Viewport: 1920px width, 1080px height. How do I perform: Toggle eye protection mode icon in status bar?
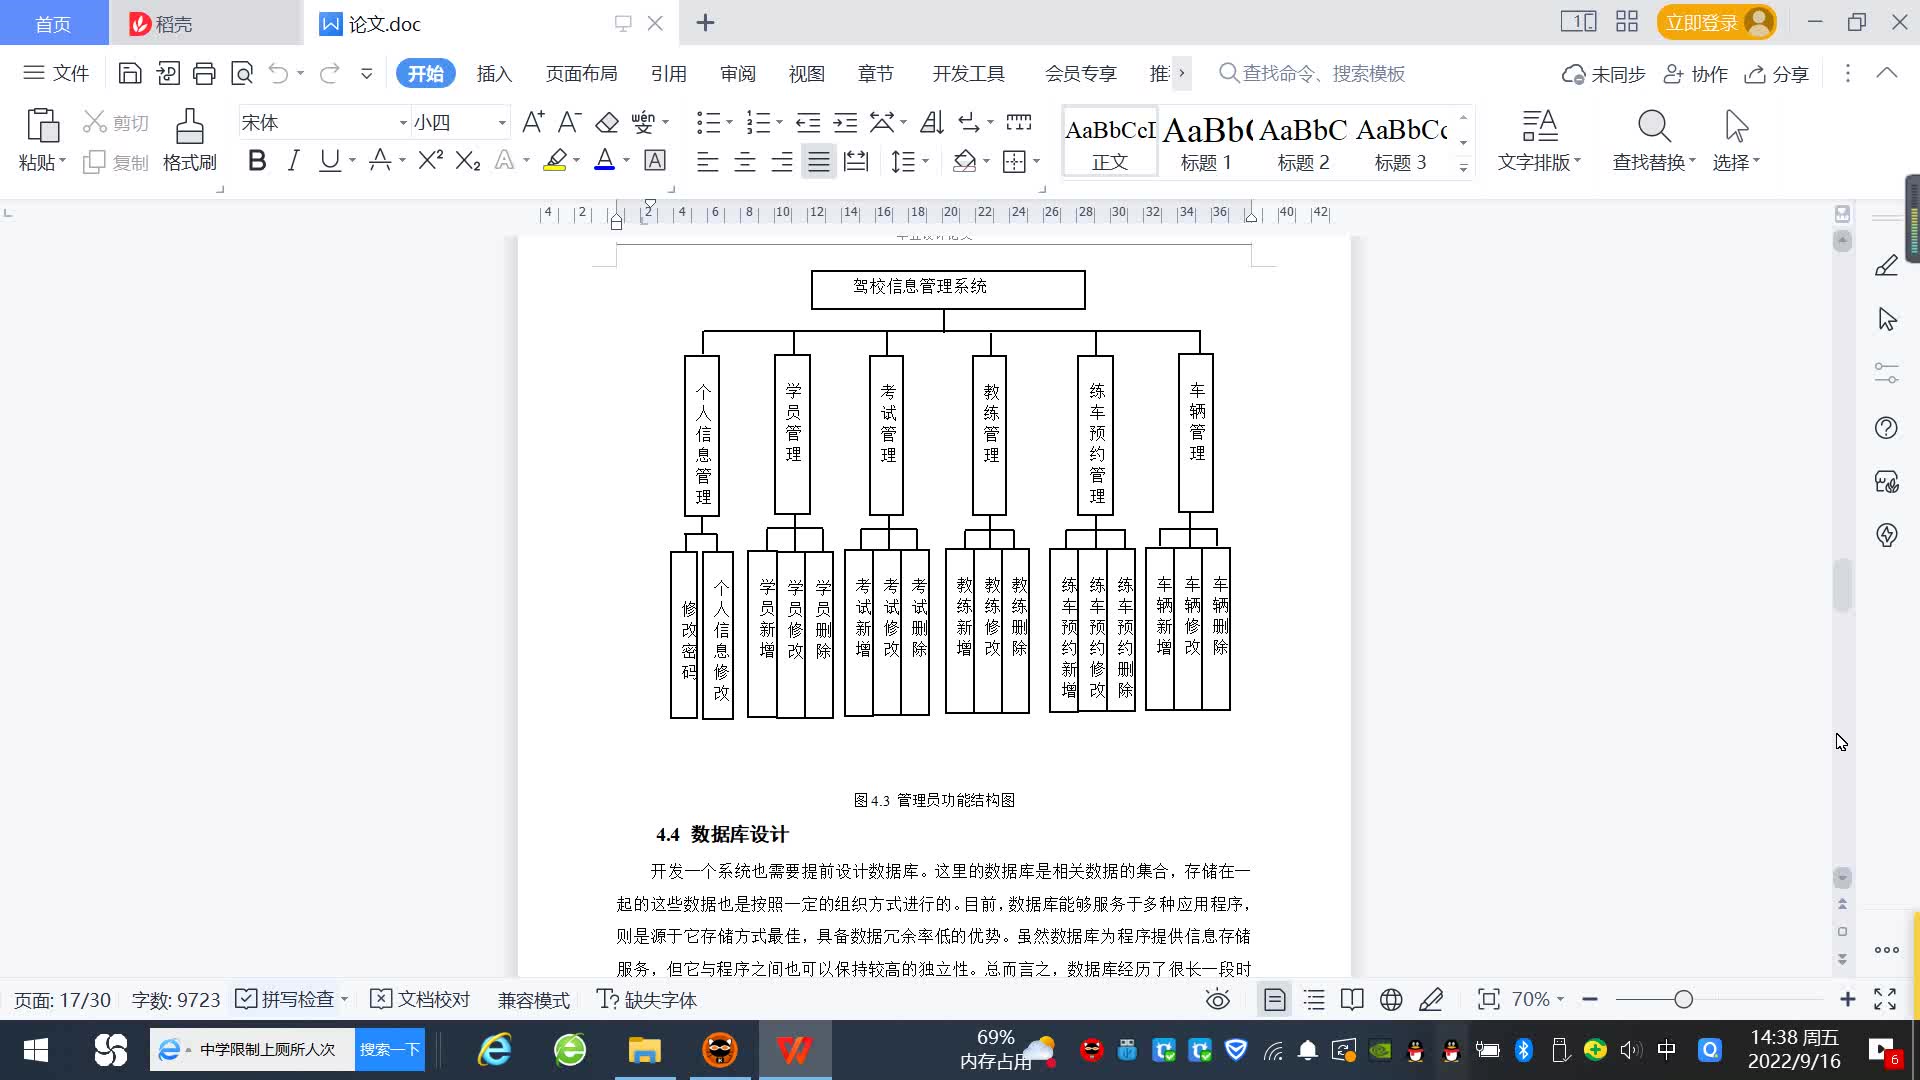(1217, 999)
